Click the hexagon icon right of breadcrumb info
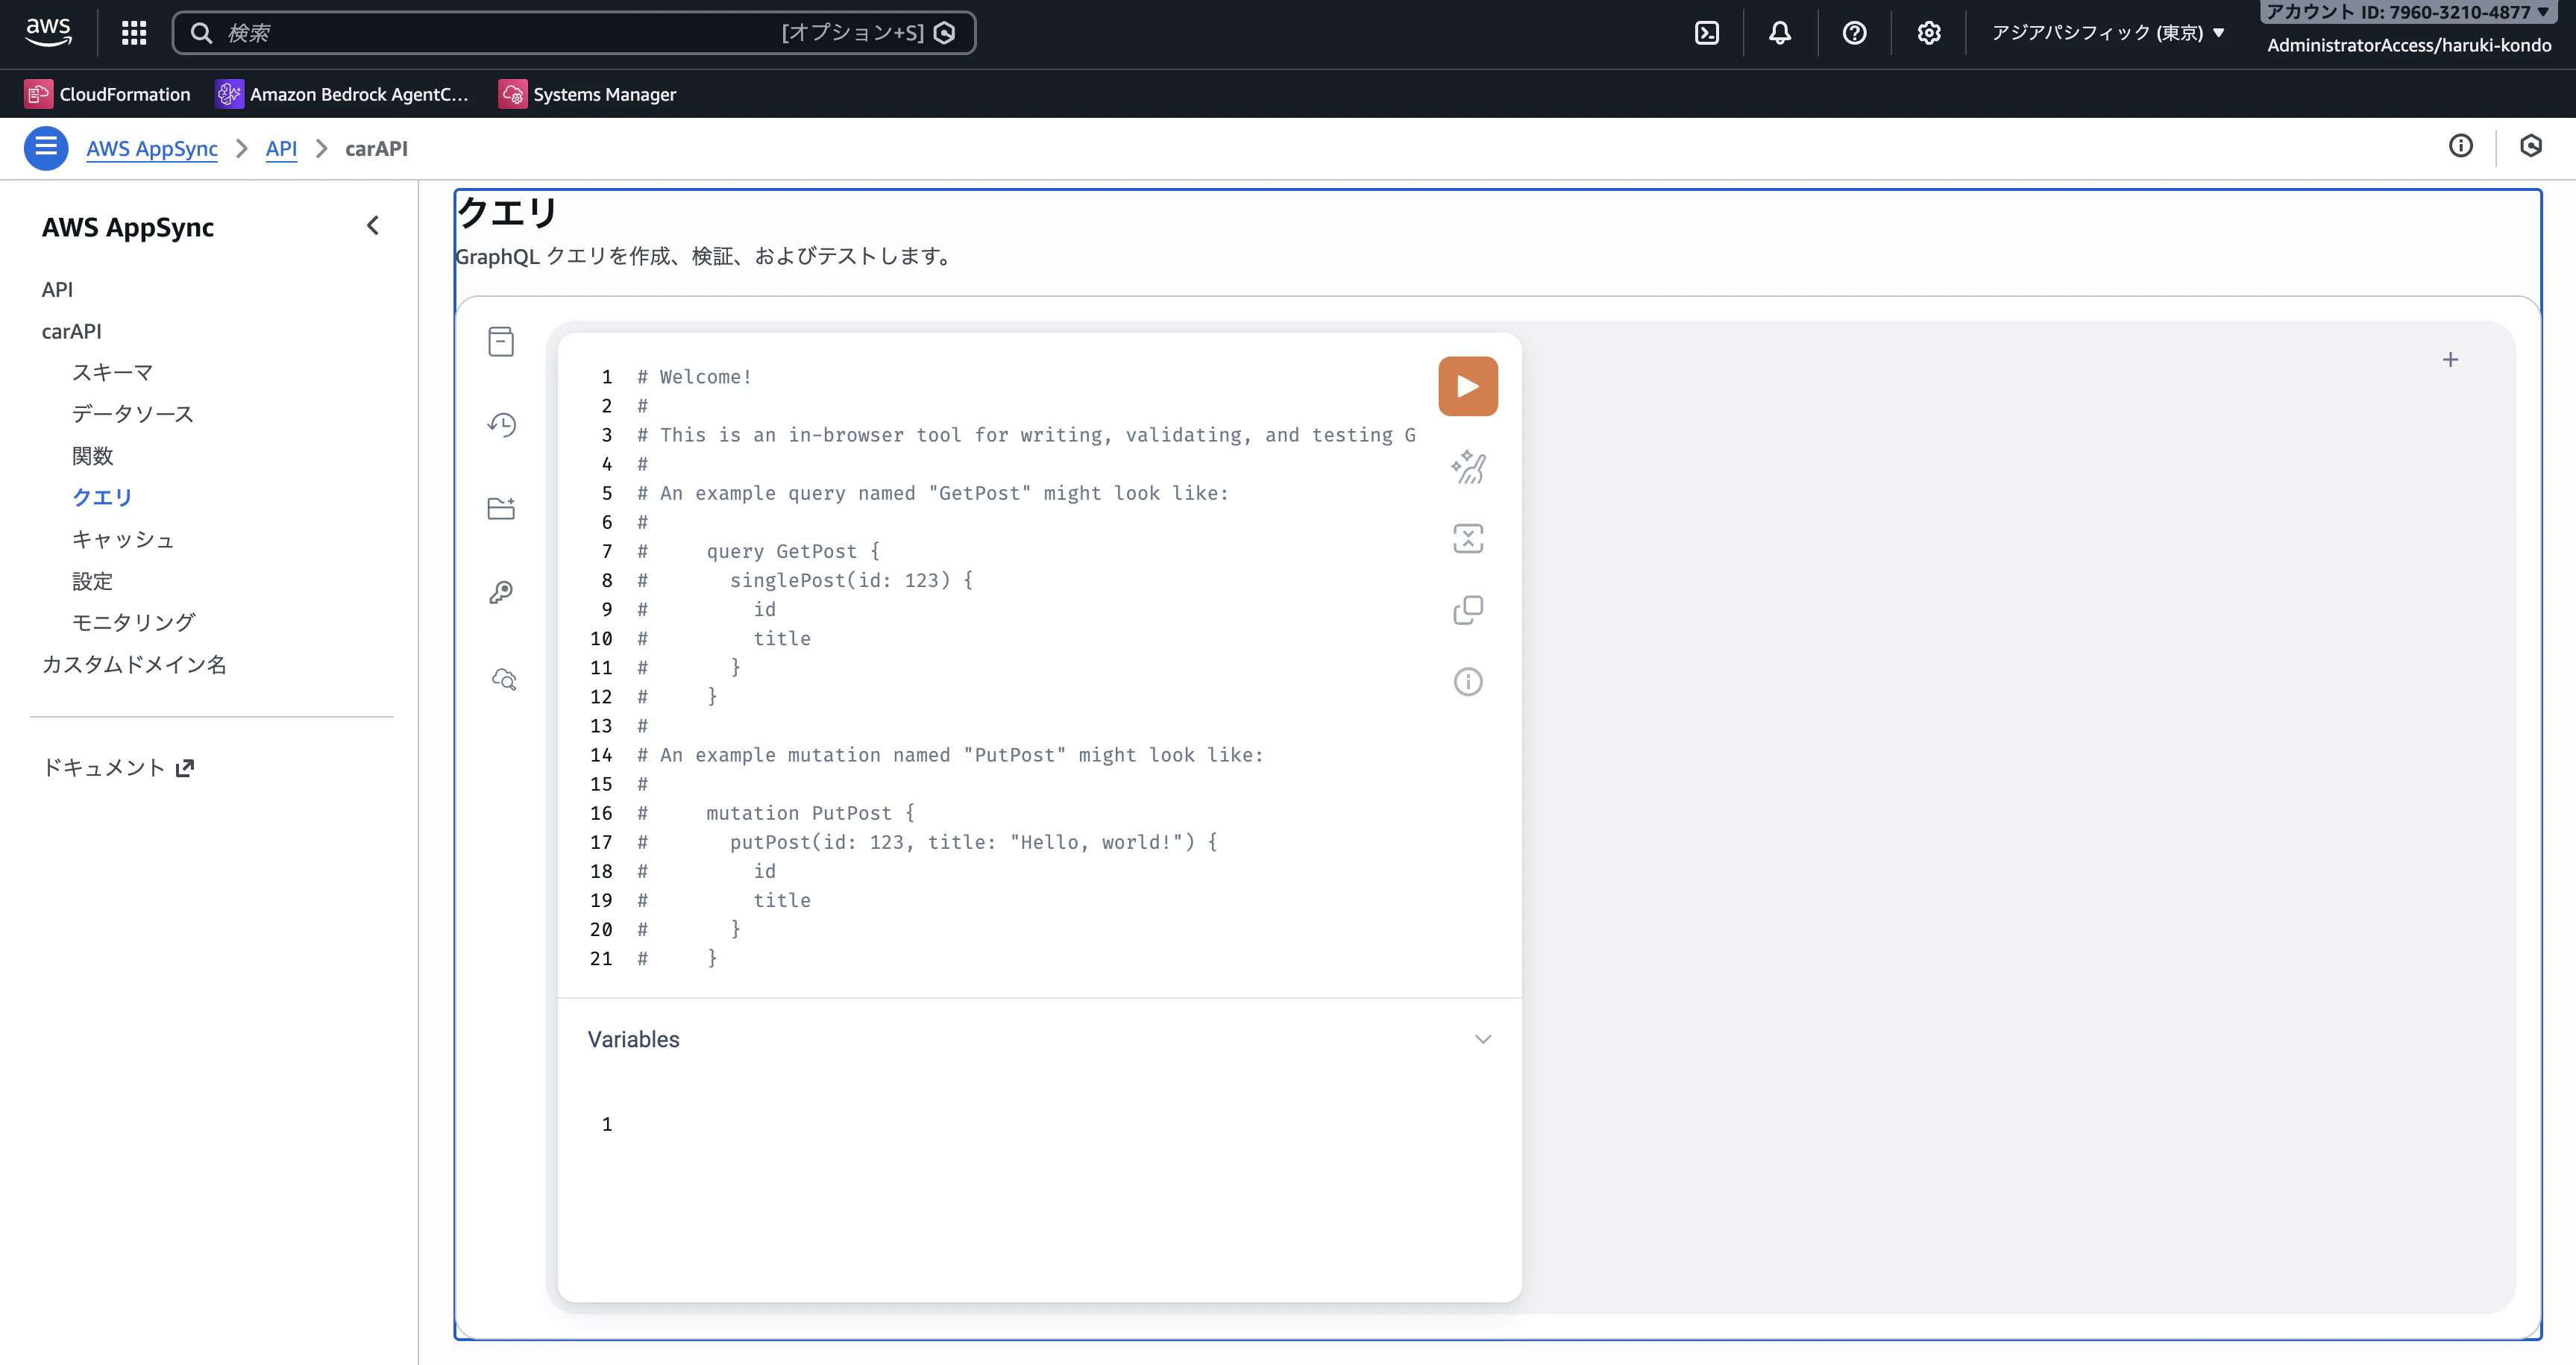This screenshot has height=1365, width=2576. [2531, 146]
